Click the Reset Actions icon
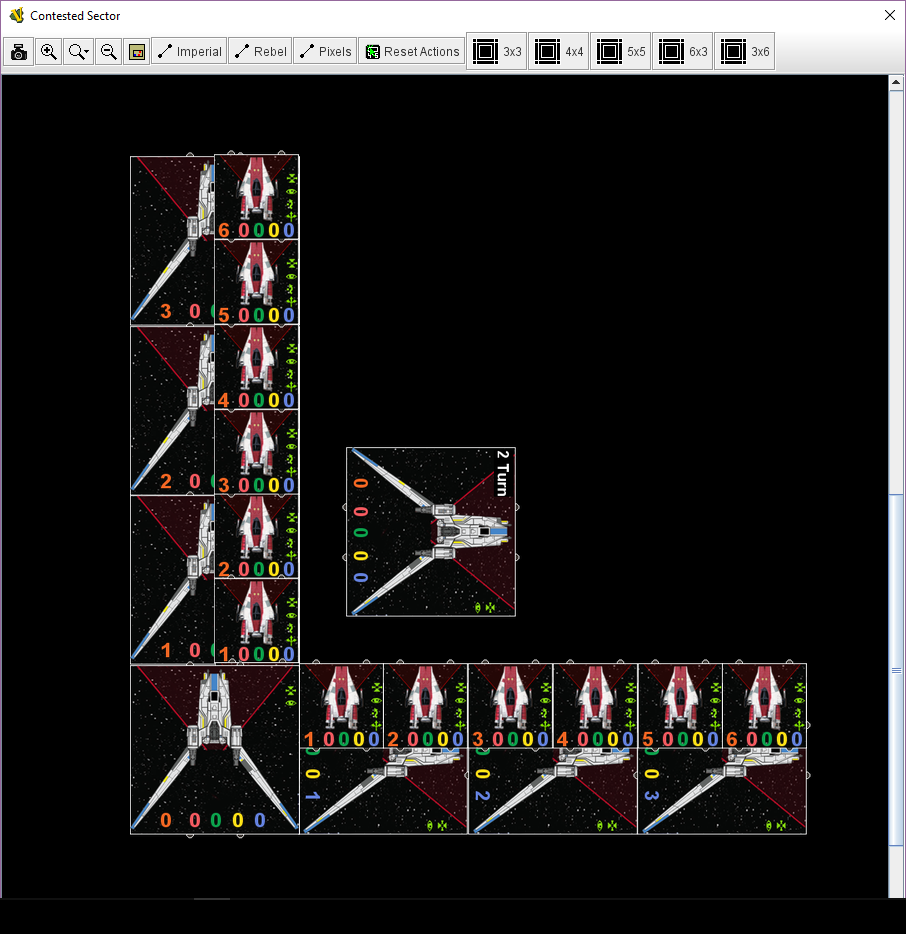Screen dimensions: 906x934 375,51
